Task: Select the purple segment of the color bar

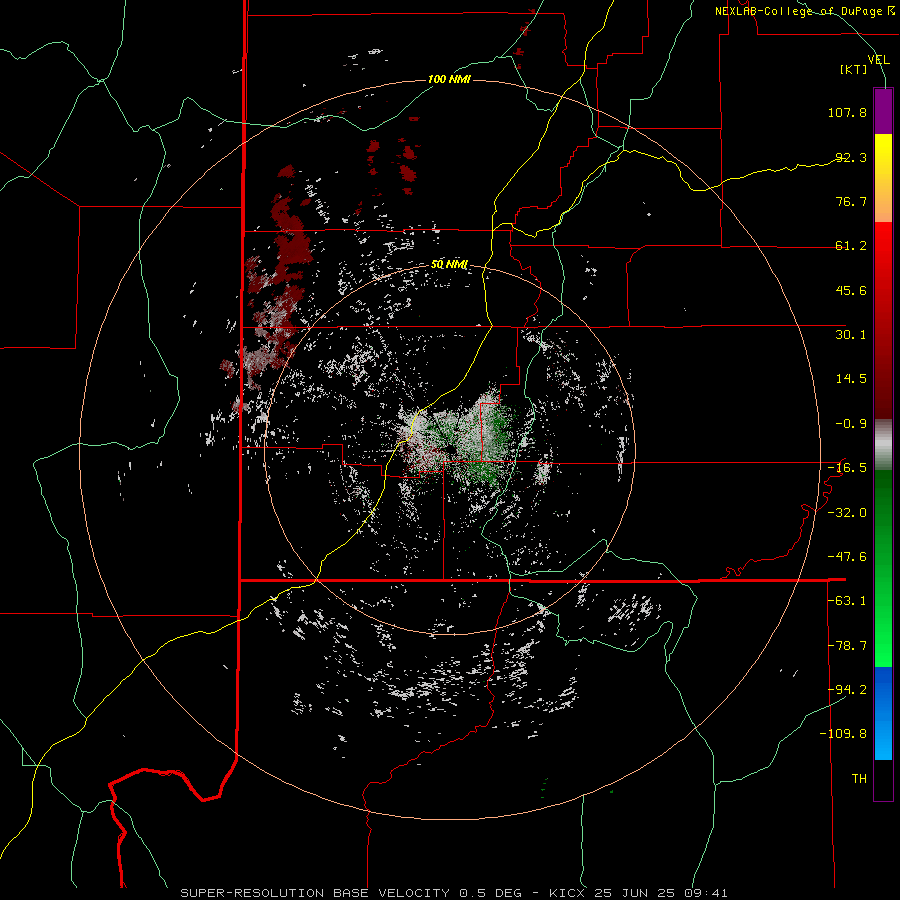Action: point(883,111)
